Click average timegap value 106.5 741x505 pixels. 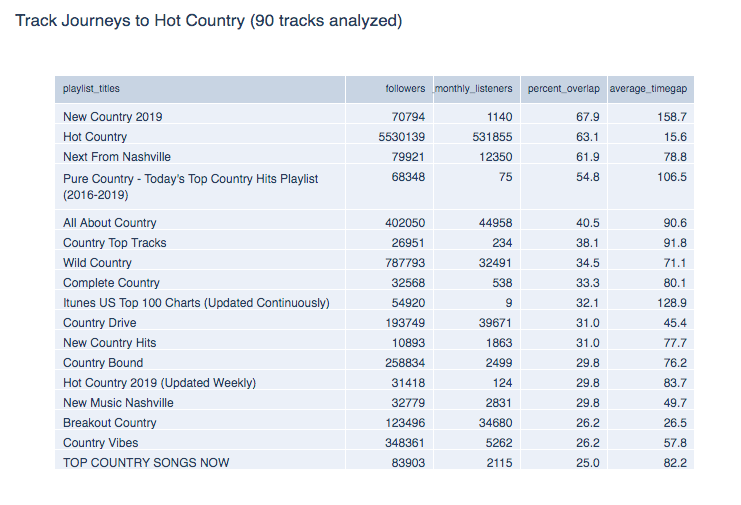coord(672,177)
